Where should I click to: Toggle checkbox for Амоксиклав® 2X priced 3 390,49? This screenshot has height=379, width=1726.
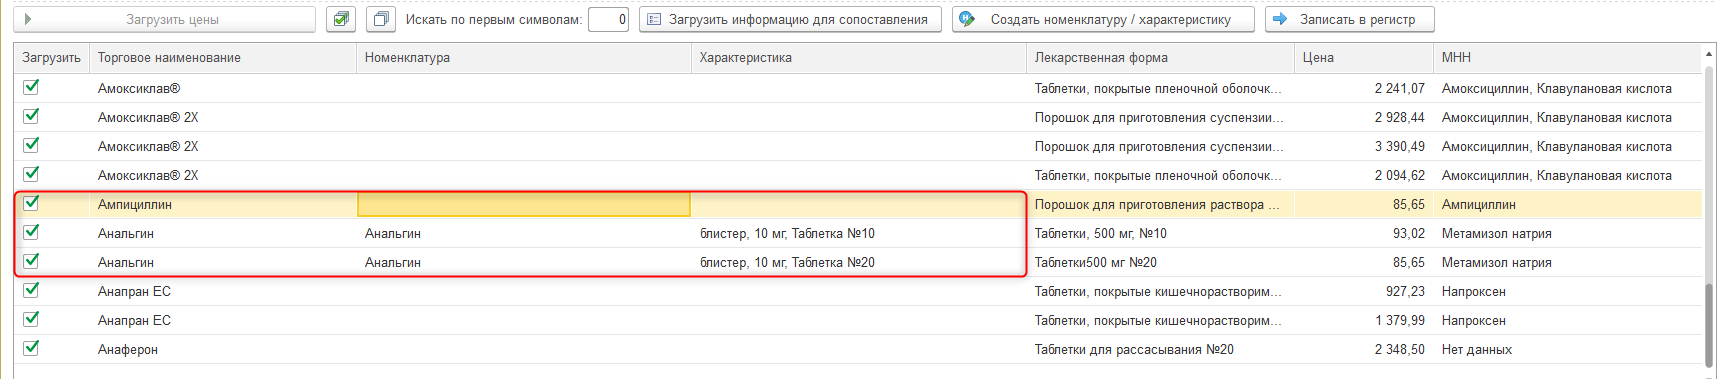tap(31, 145)
